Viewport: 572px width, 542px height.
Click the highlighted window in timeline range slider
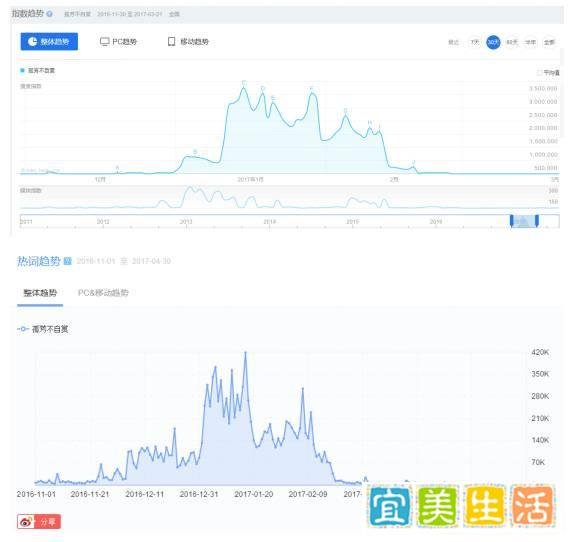[524, 221]
